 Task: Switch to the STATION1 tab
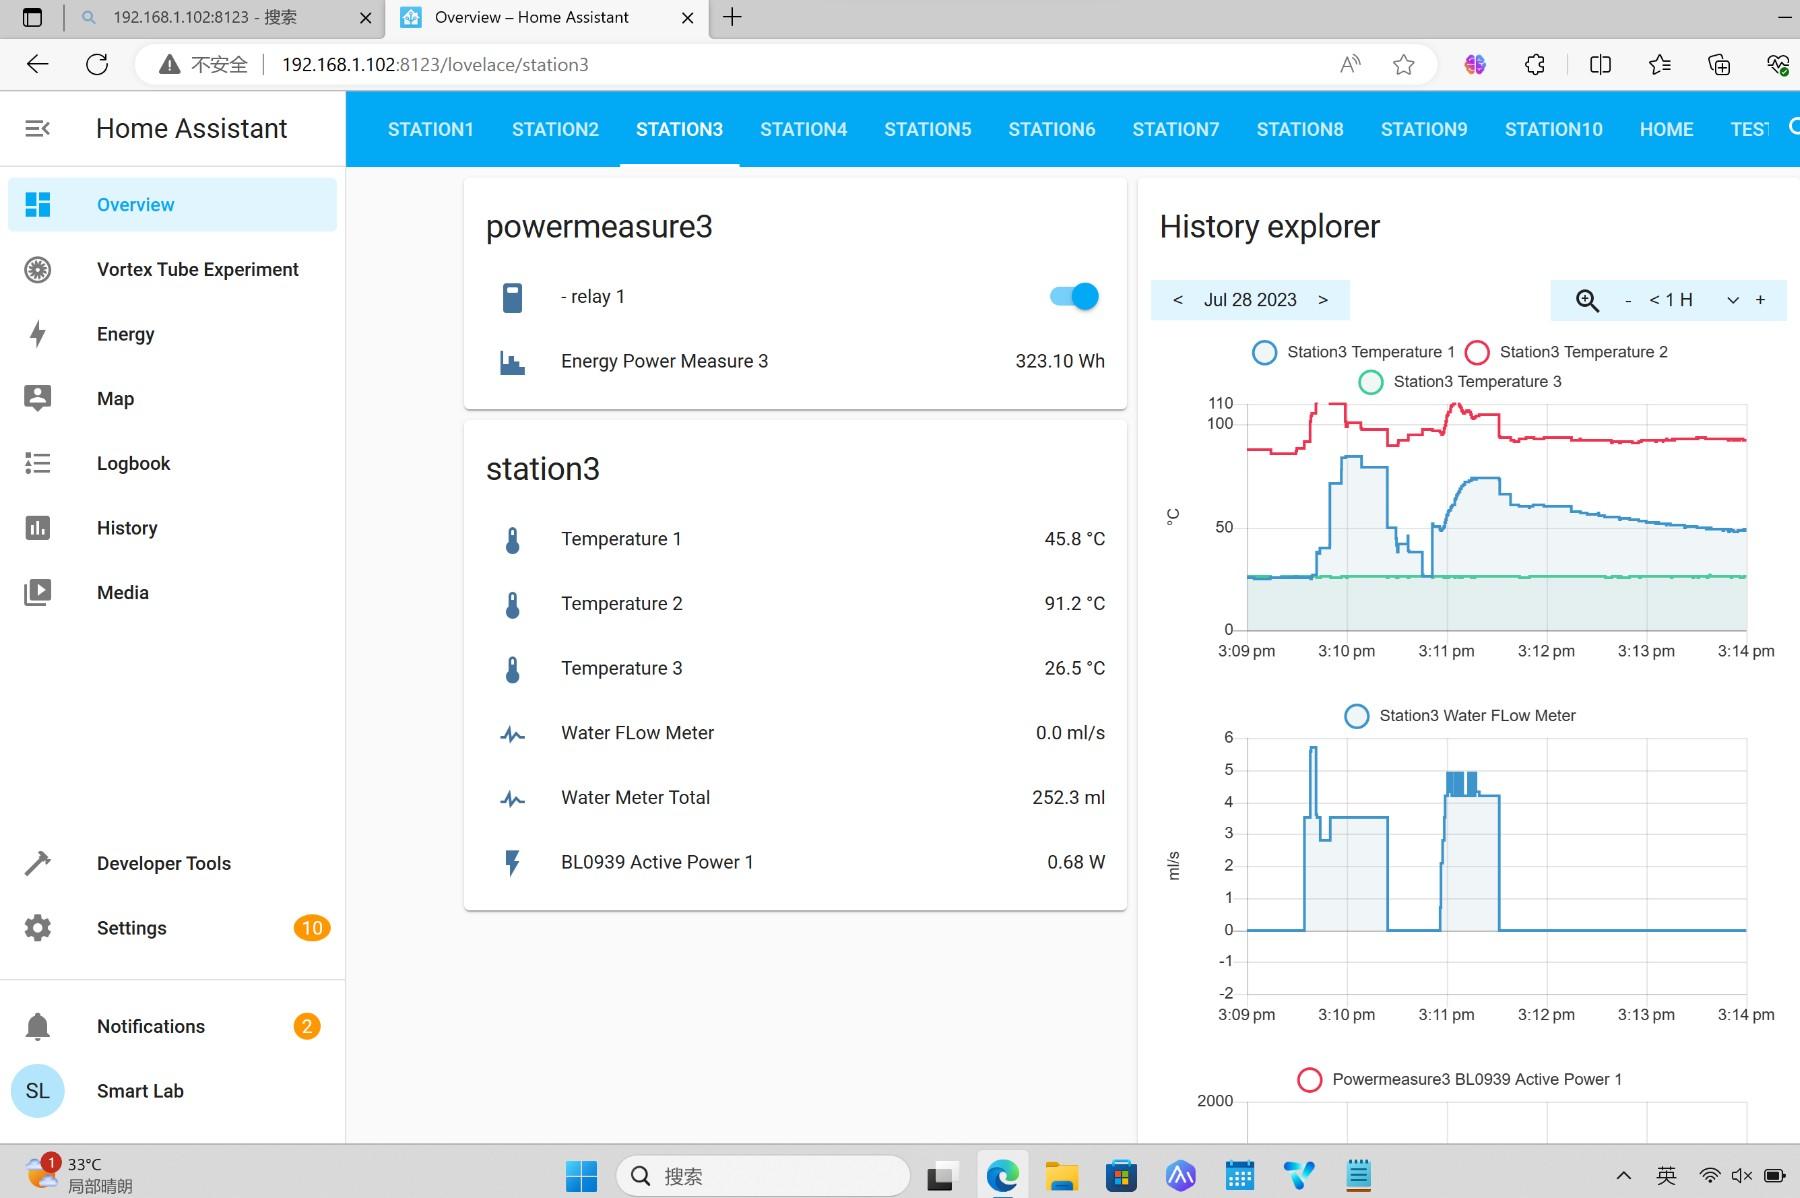point(431,129)
